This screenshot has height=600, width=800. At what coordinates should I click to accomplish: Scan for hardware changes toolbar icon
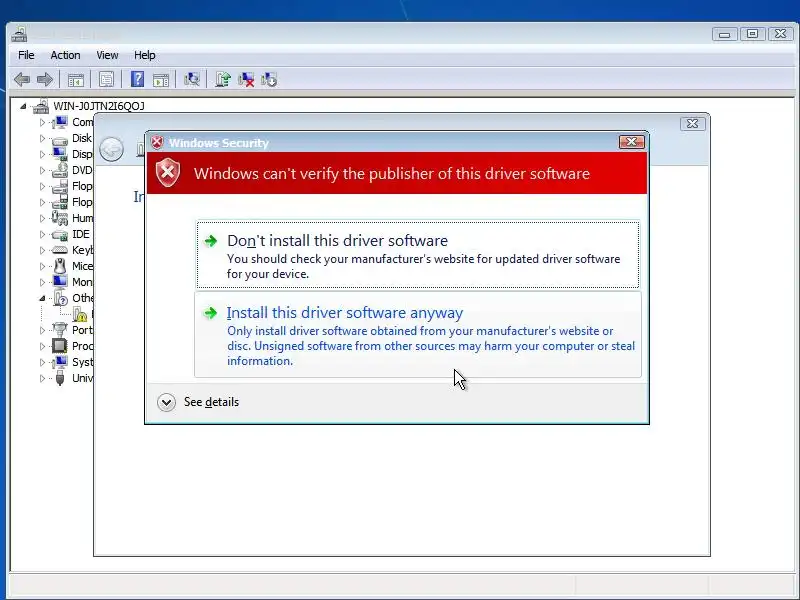[192, 80]
